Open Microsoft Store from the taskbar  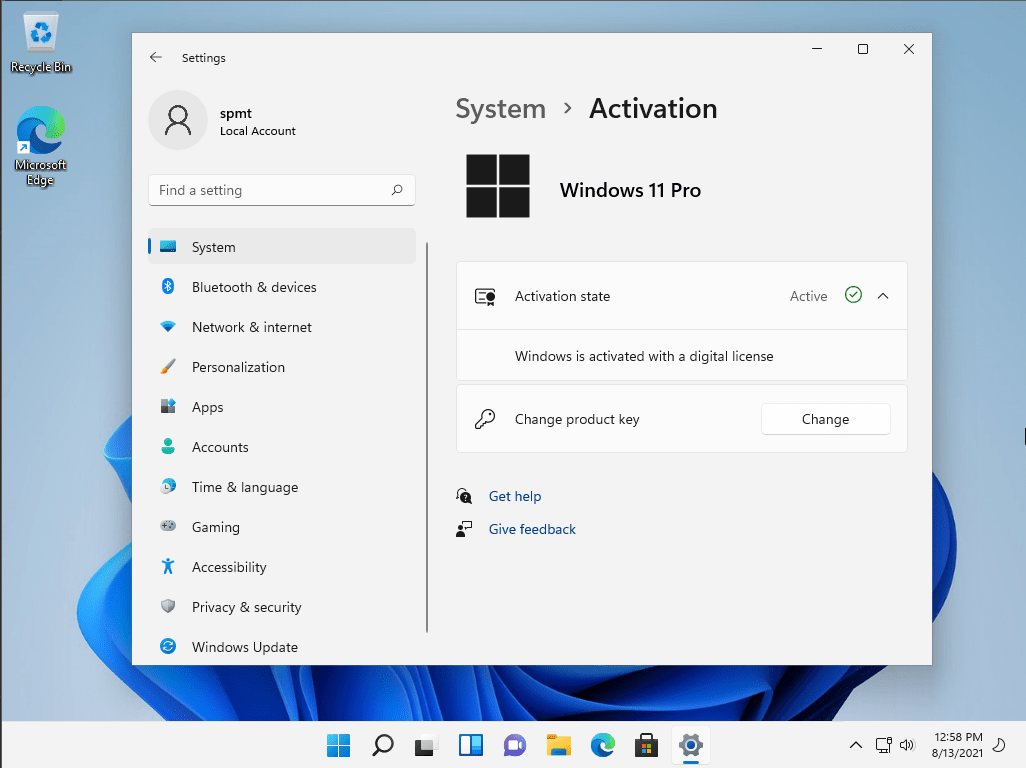[x=646, y=745]
